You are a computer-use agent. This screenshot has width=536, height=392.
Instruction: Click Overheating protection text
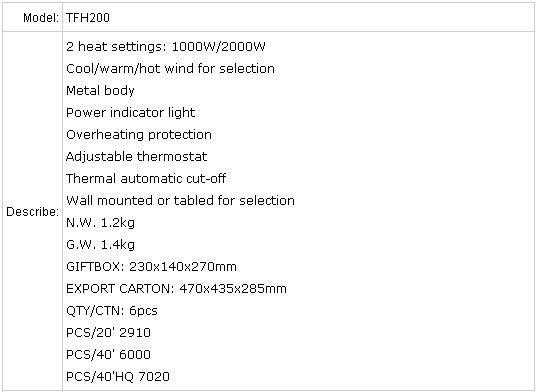[x=139, y=135]
